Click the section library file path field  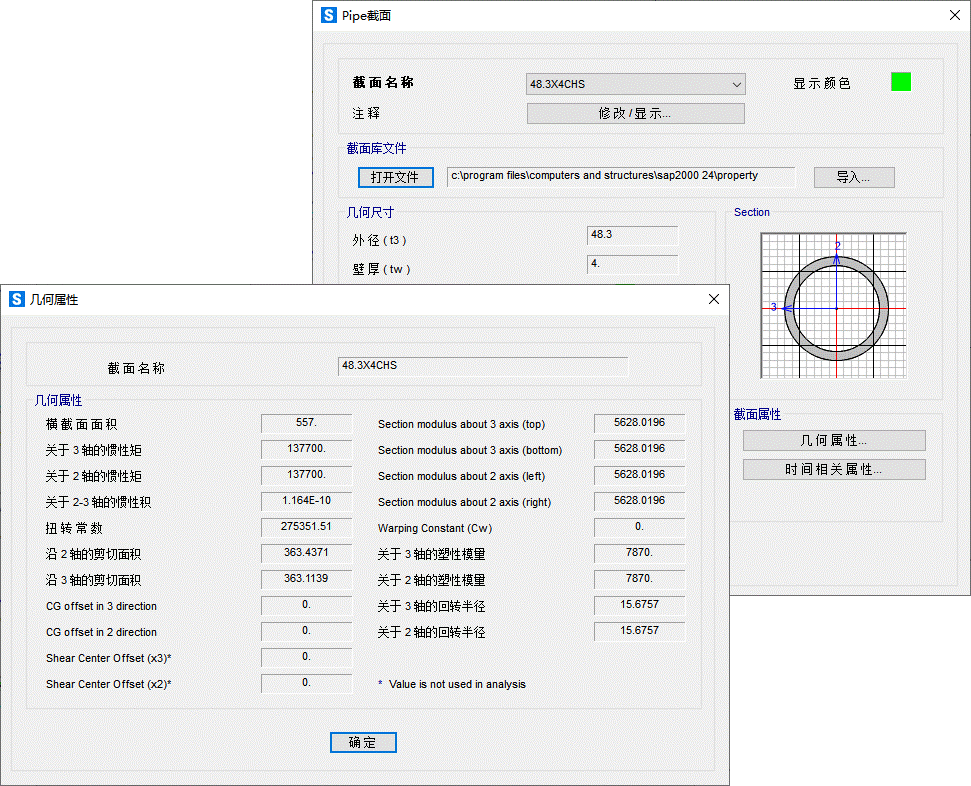tap(620, 176)
